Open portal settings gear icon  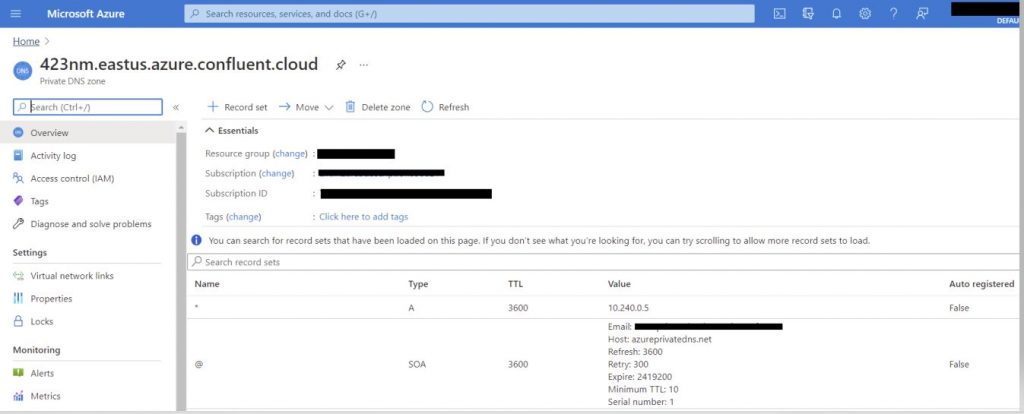tap(865, 14)
